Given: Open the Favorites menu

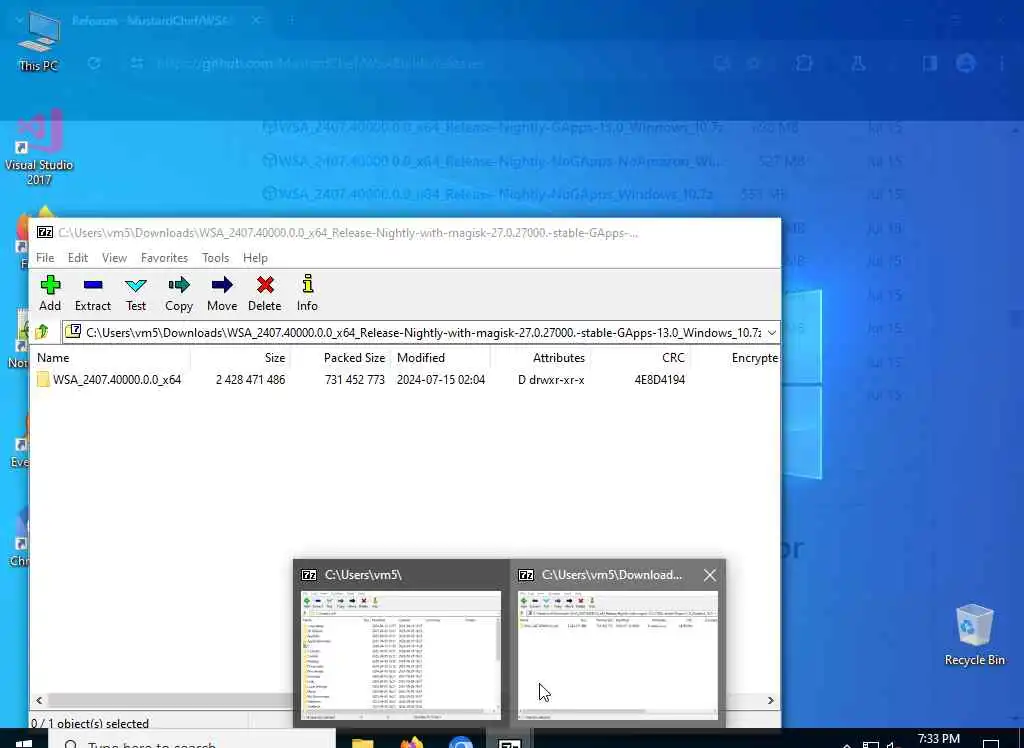Looking at the screenshot, I should [165, 258].
